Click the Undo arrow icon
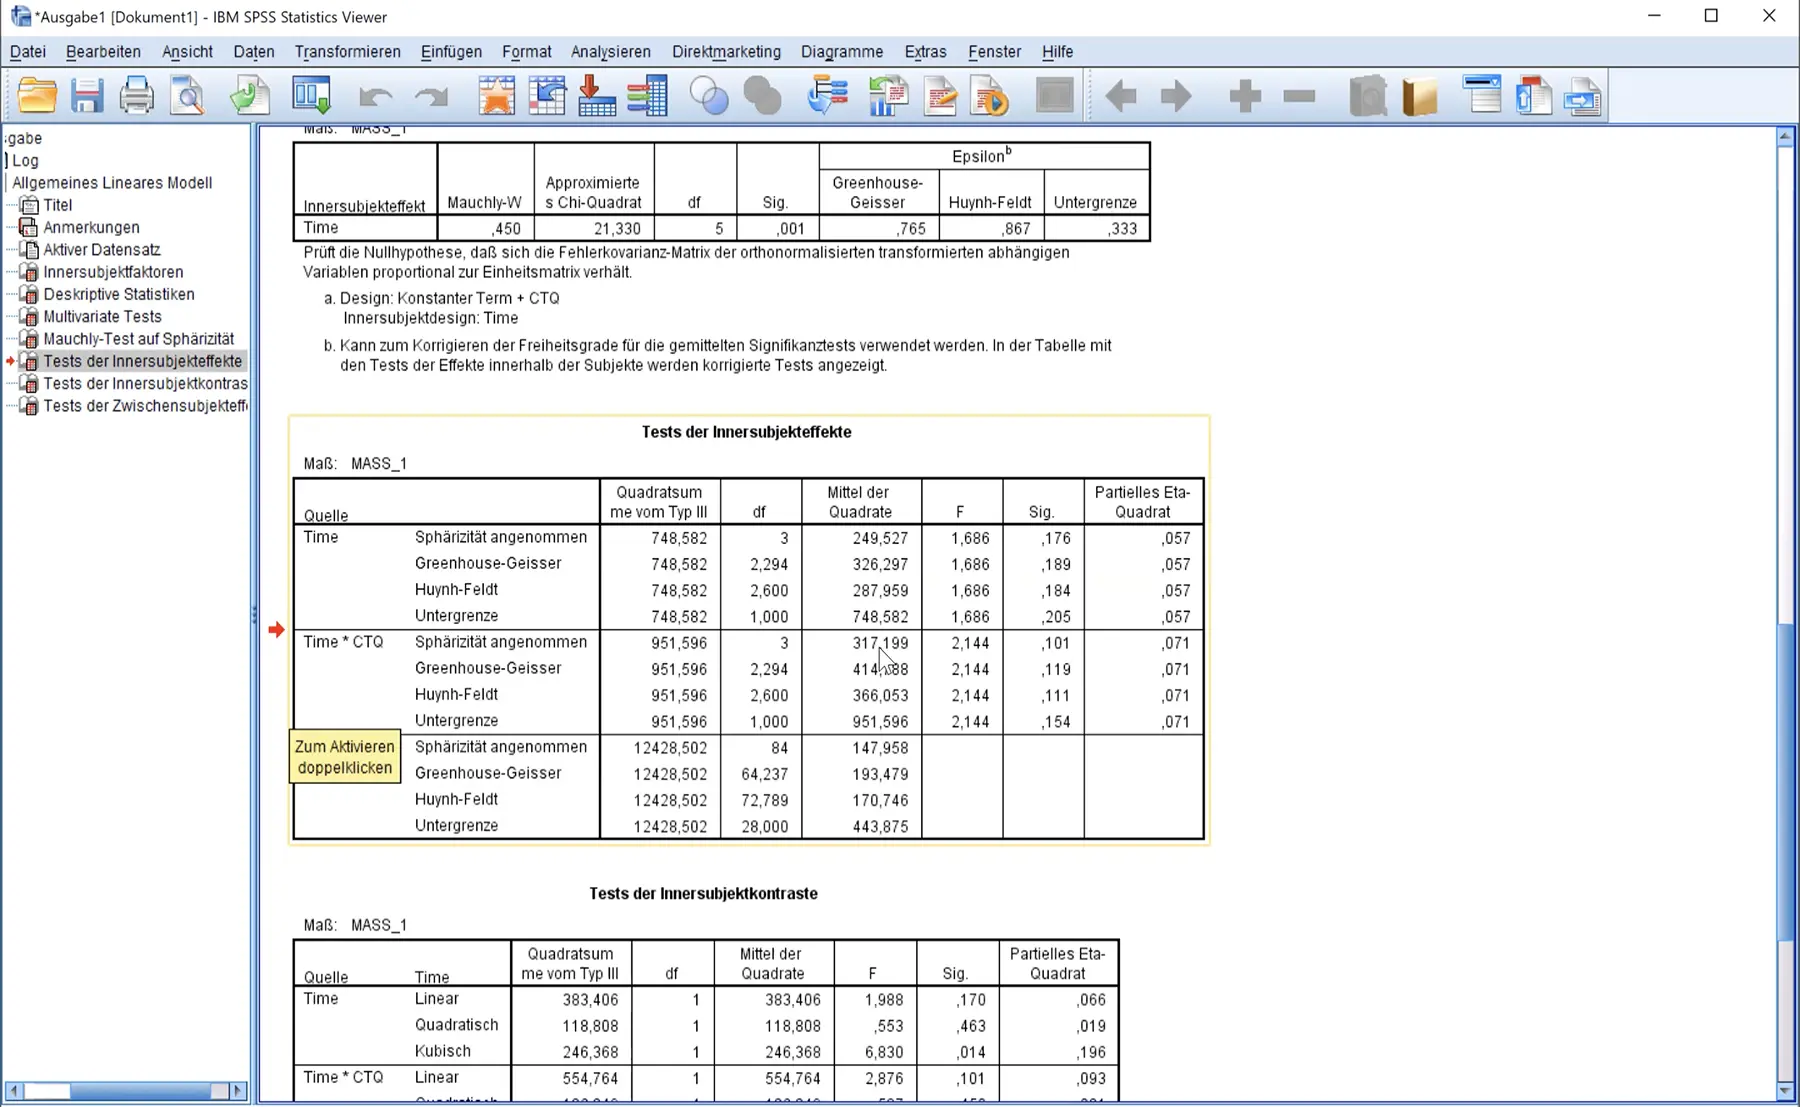 [x=375, y=96]
